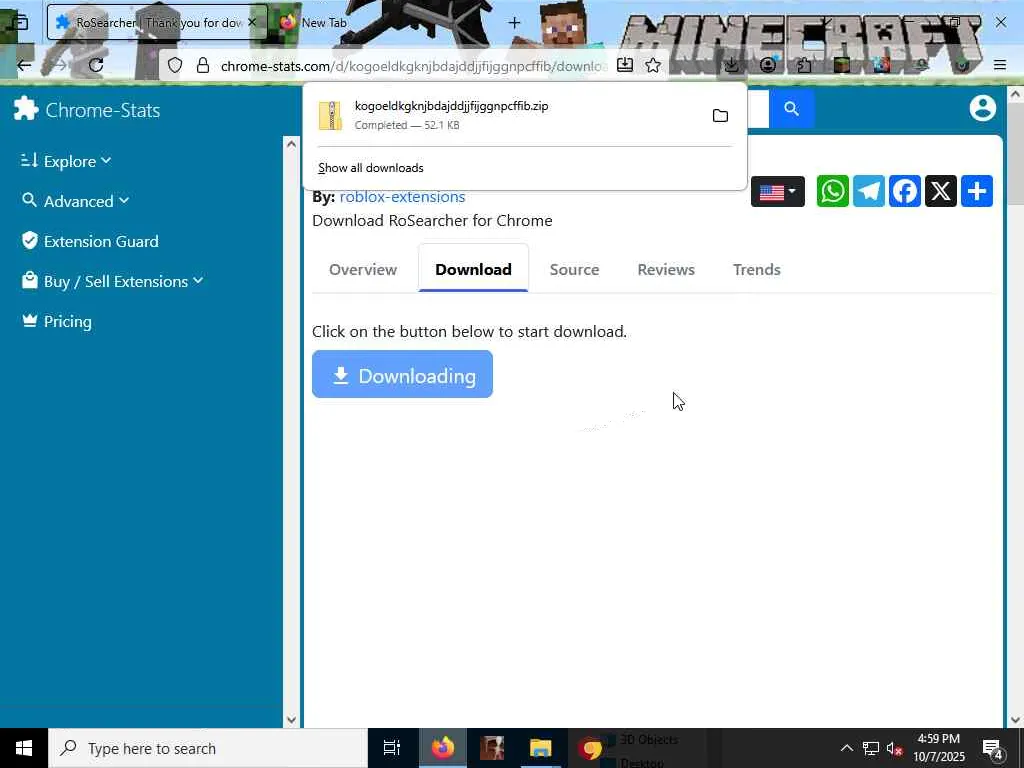Switch to the Source tab
1024x768 pixels.
click(x=574, y=270)
